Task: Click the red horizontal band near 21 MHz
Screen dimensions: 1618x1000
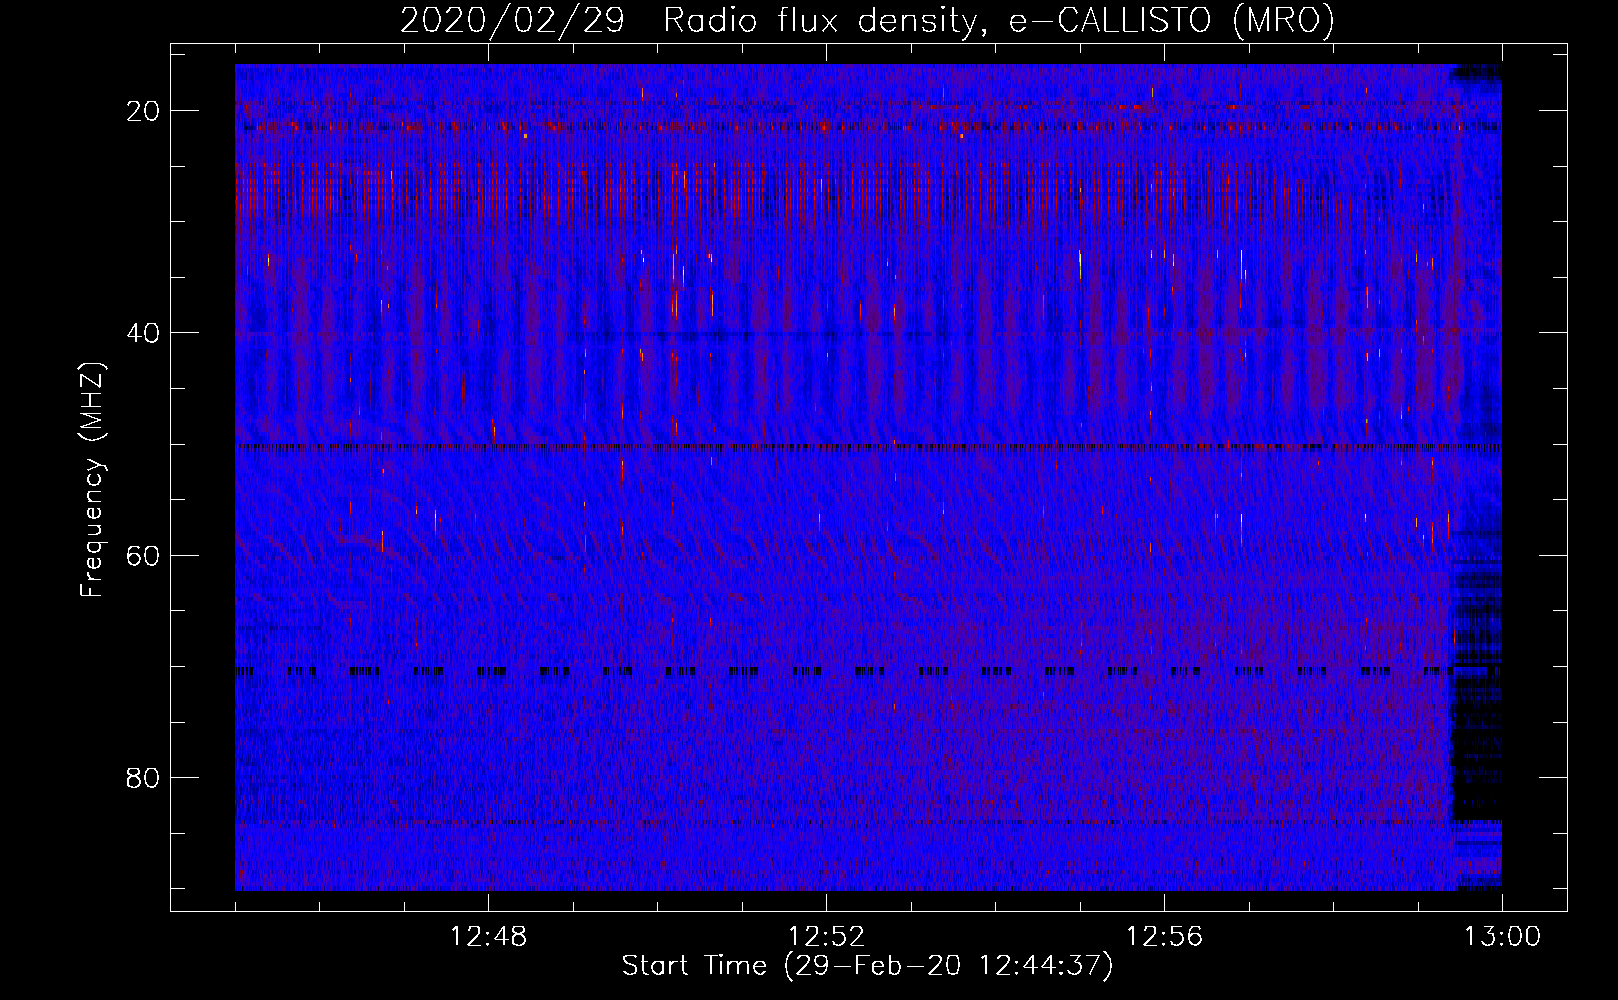Action: tap(868, 127)
